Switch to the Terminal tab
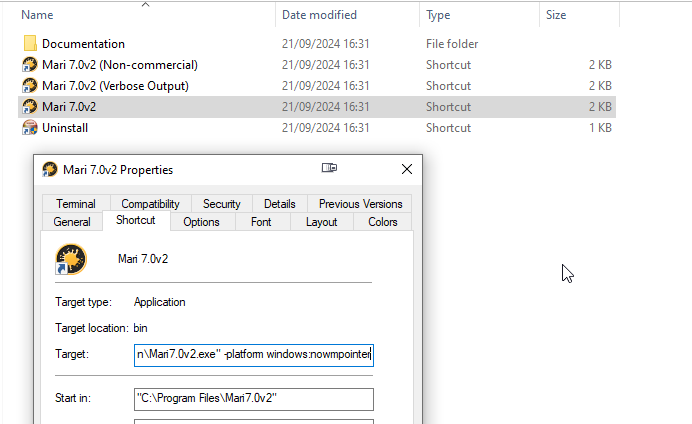The height and width of the screenshot is (424, 692). coord(76,204)
